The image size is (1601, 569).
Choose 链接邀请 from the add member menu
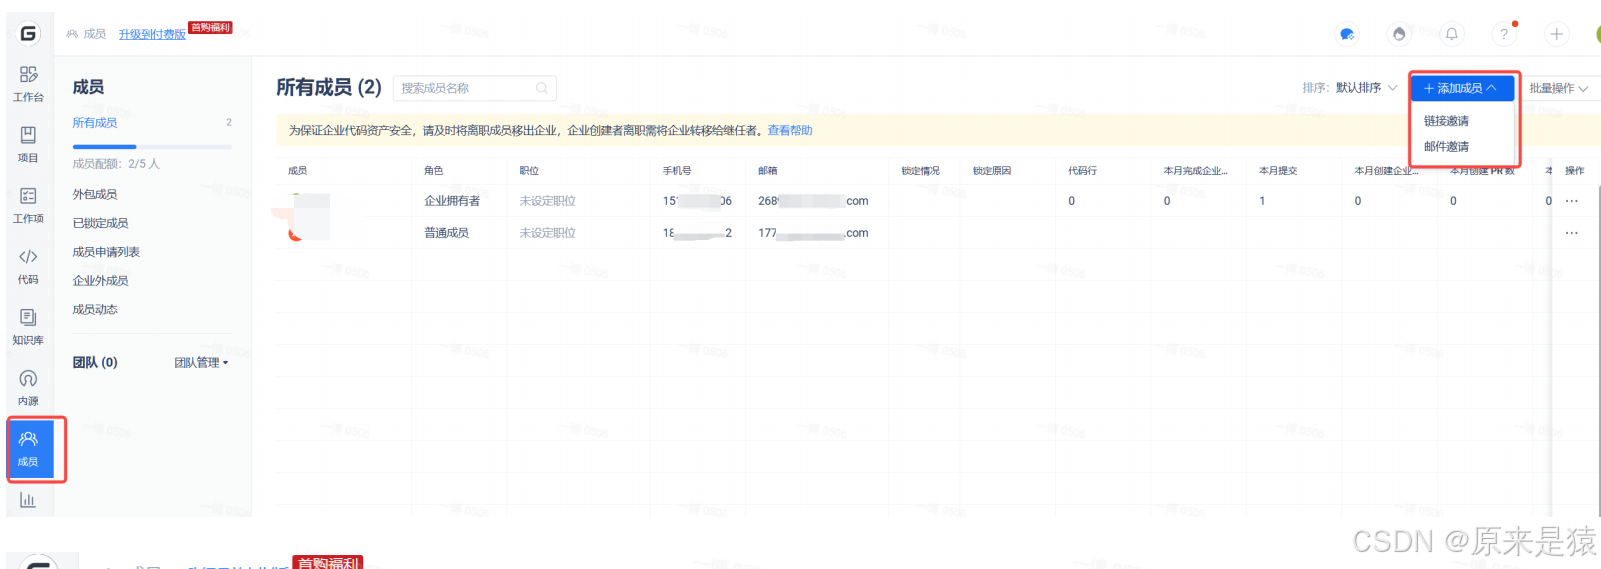coord(1446,121)
